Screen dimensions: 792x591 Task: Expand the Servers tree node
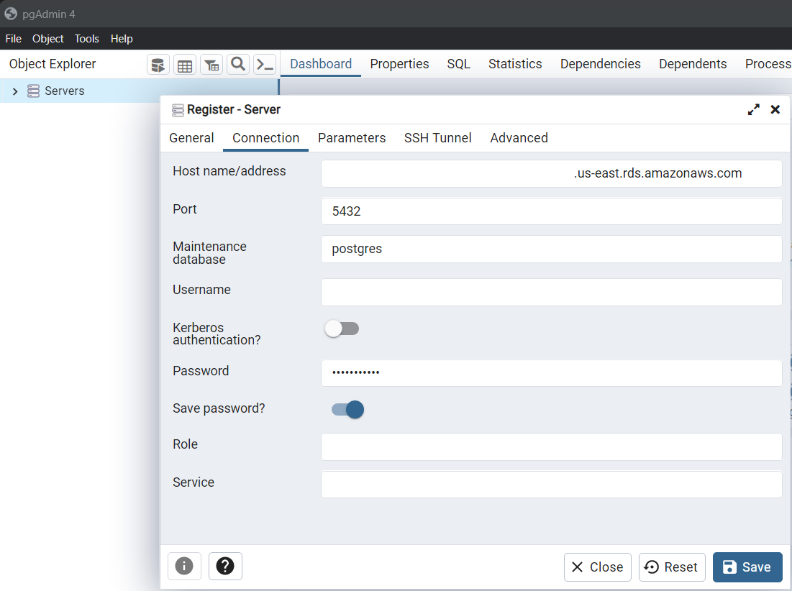(x=15, y=91)
